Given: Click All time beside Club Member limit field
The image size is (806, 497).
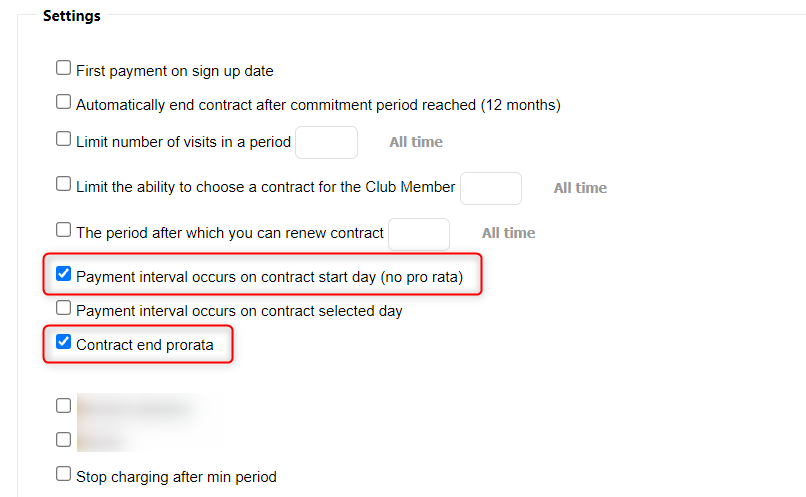Looking at the screenshot, I should [580, 187].
